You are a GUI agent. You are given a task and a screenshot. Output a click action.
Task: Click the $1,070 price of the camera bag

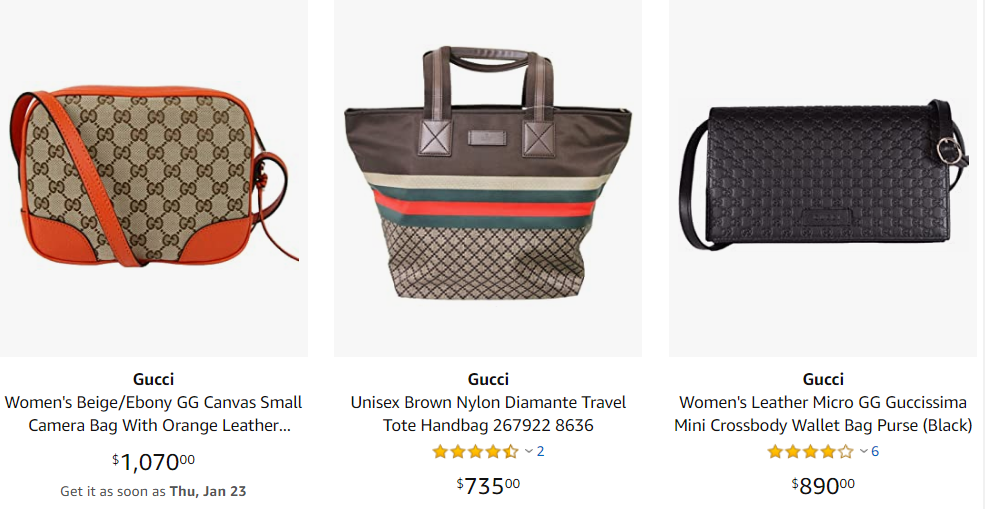(x=153, y=462)
